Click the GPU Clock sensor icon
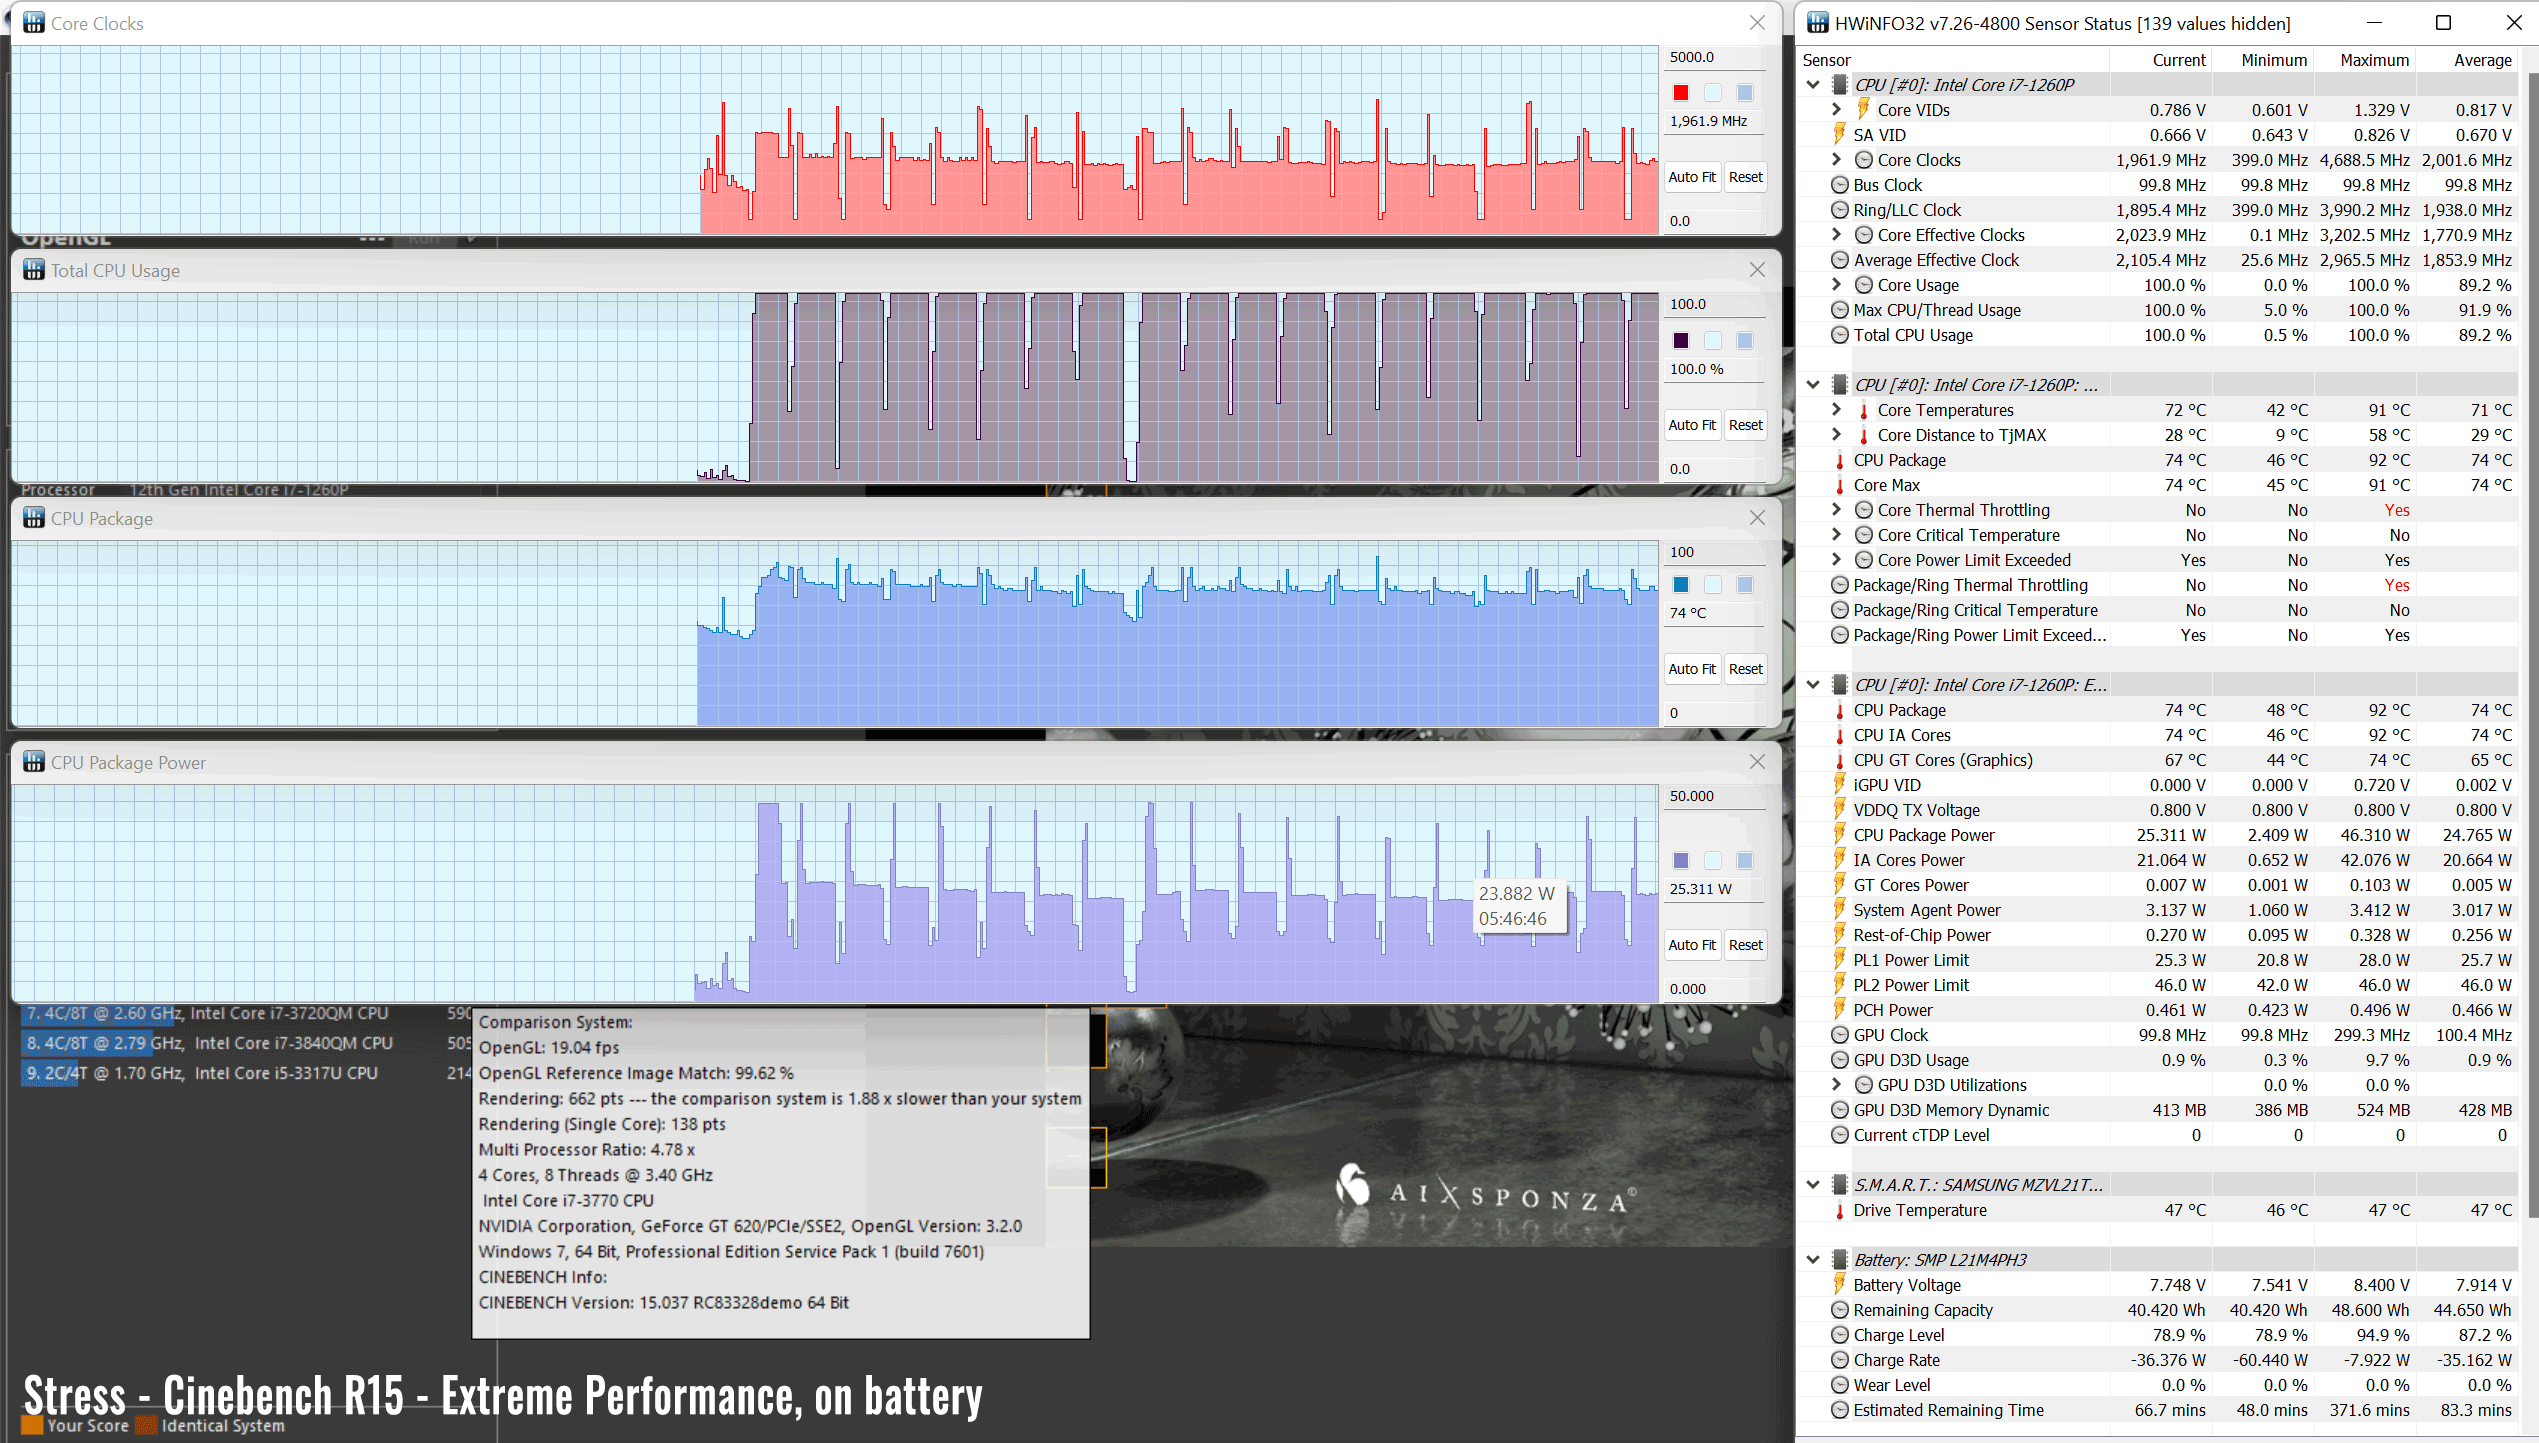The image size is (2539, 1443). 1839,1035
